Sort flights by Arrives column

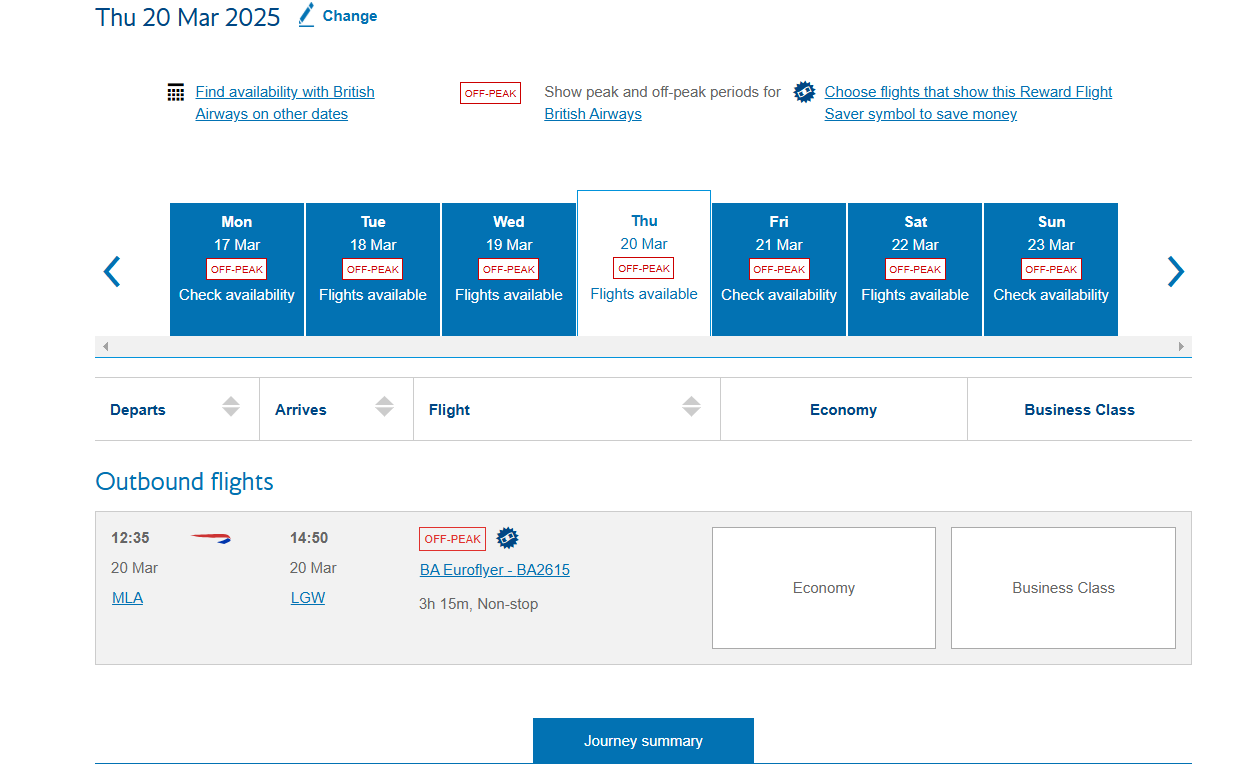[385, 407]
